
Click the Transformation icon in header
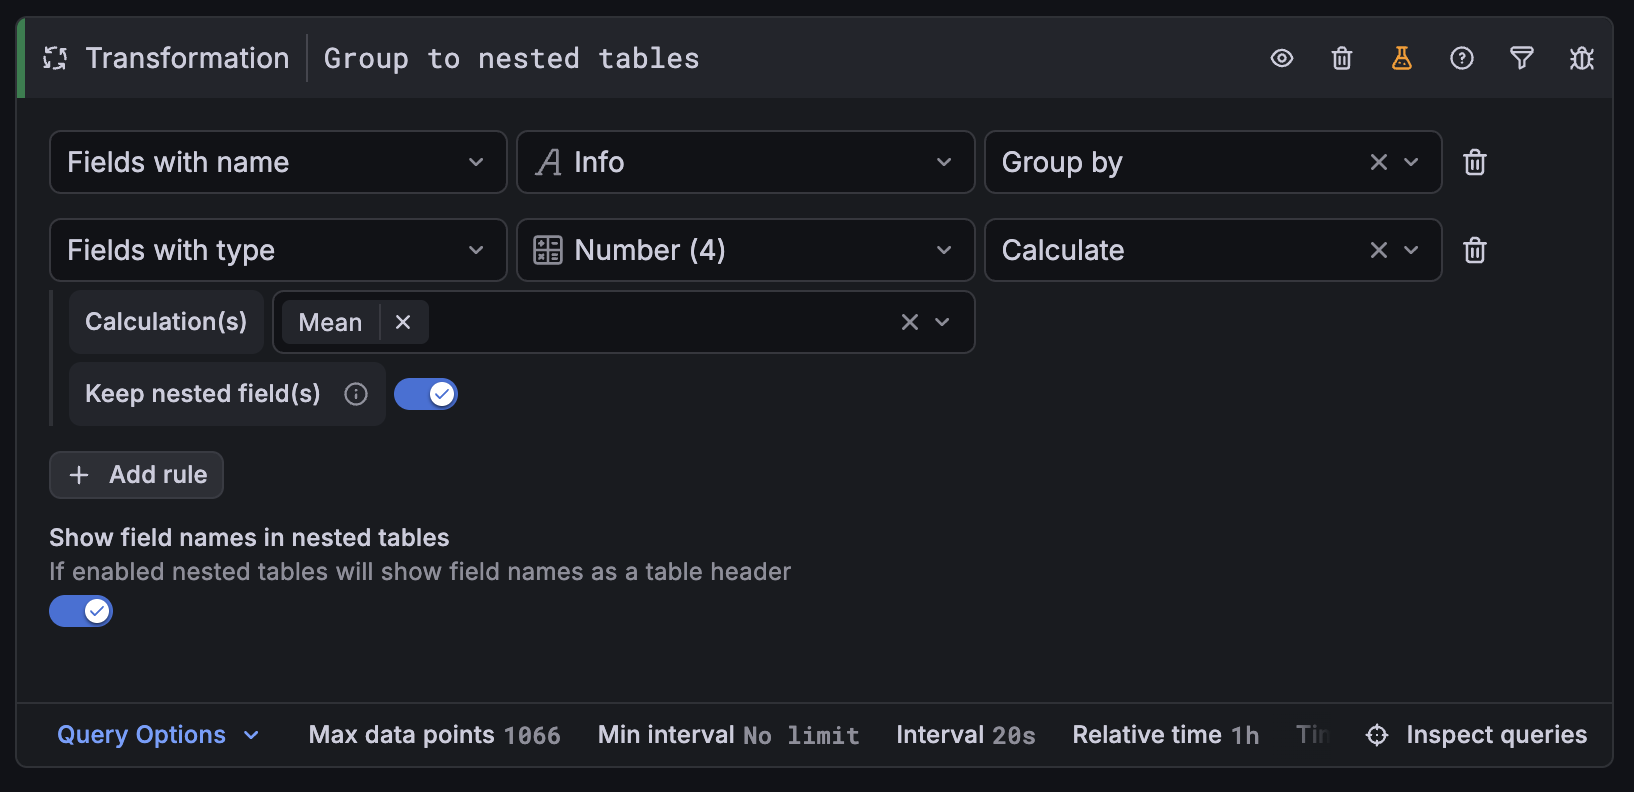[x=55, y=59]
